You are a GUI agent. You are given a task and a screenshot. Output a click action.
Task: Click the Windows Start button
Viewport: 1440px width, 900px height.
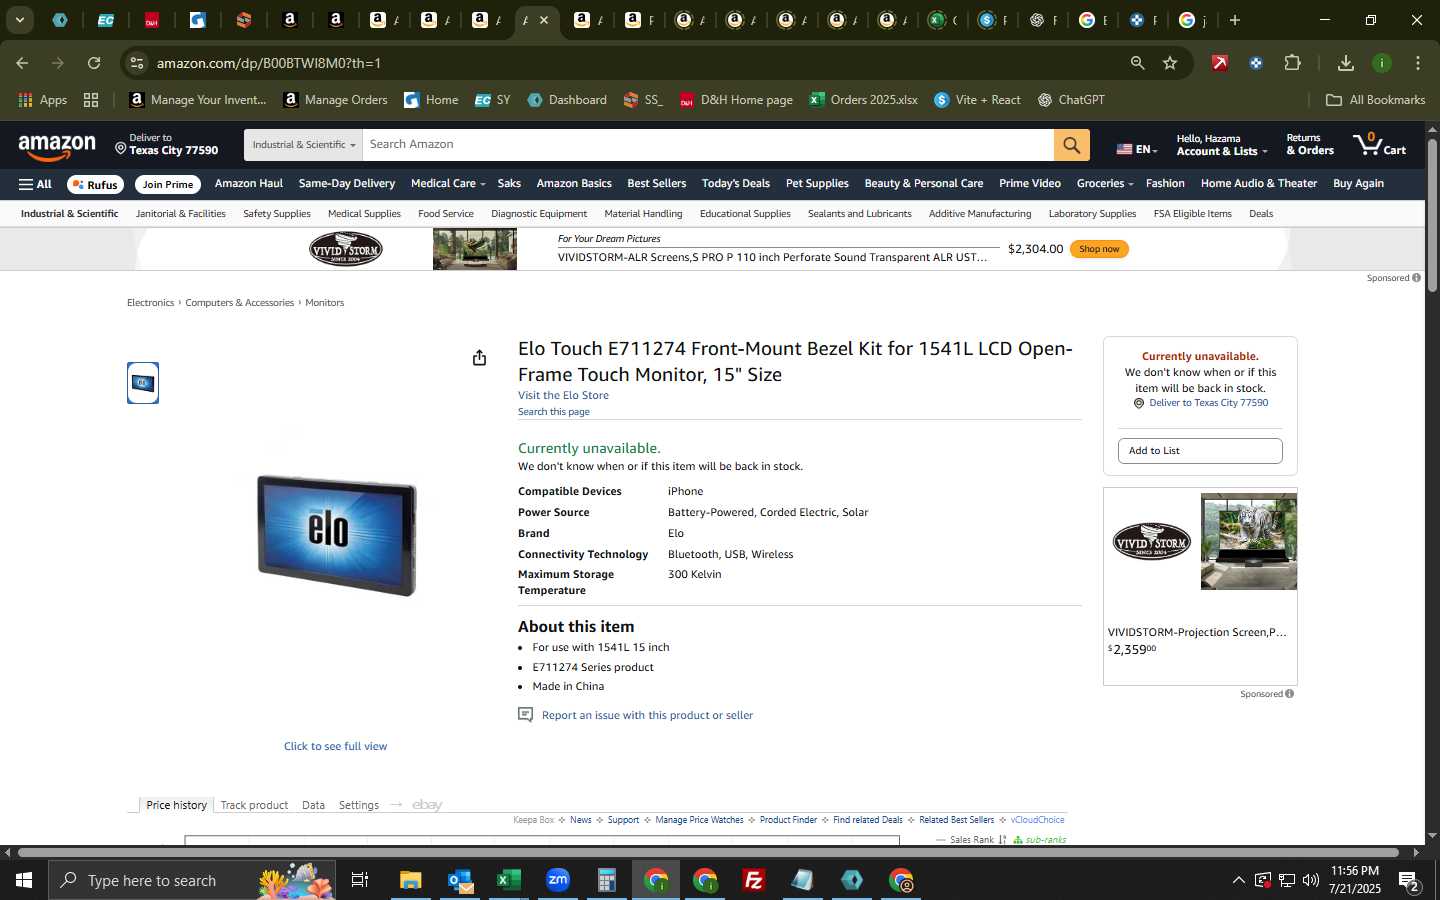tap(24, 880)
